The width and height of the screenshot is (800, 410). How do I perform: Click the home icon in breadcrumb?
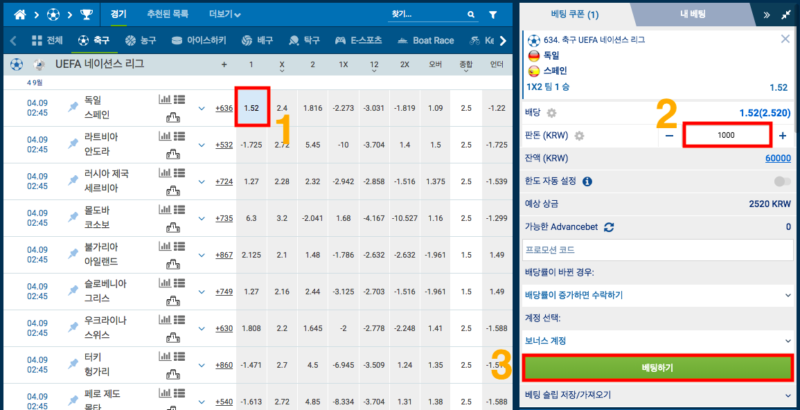[x=13, y=15]
